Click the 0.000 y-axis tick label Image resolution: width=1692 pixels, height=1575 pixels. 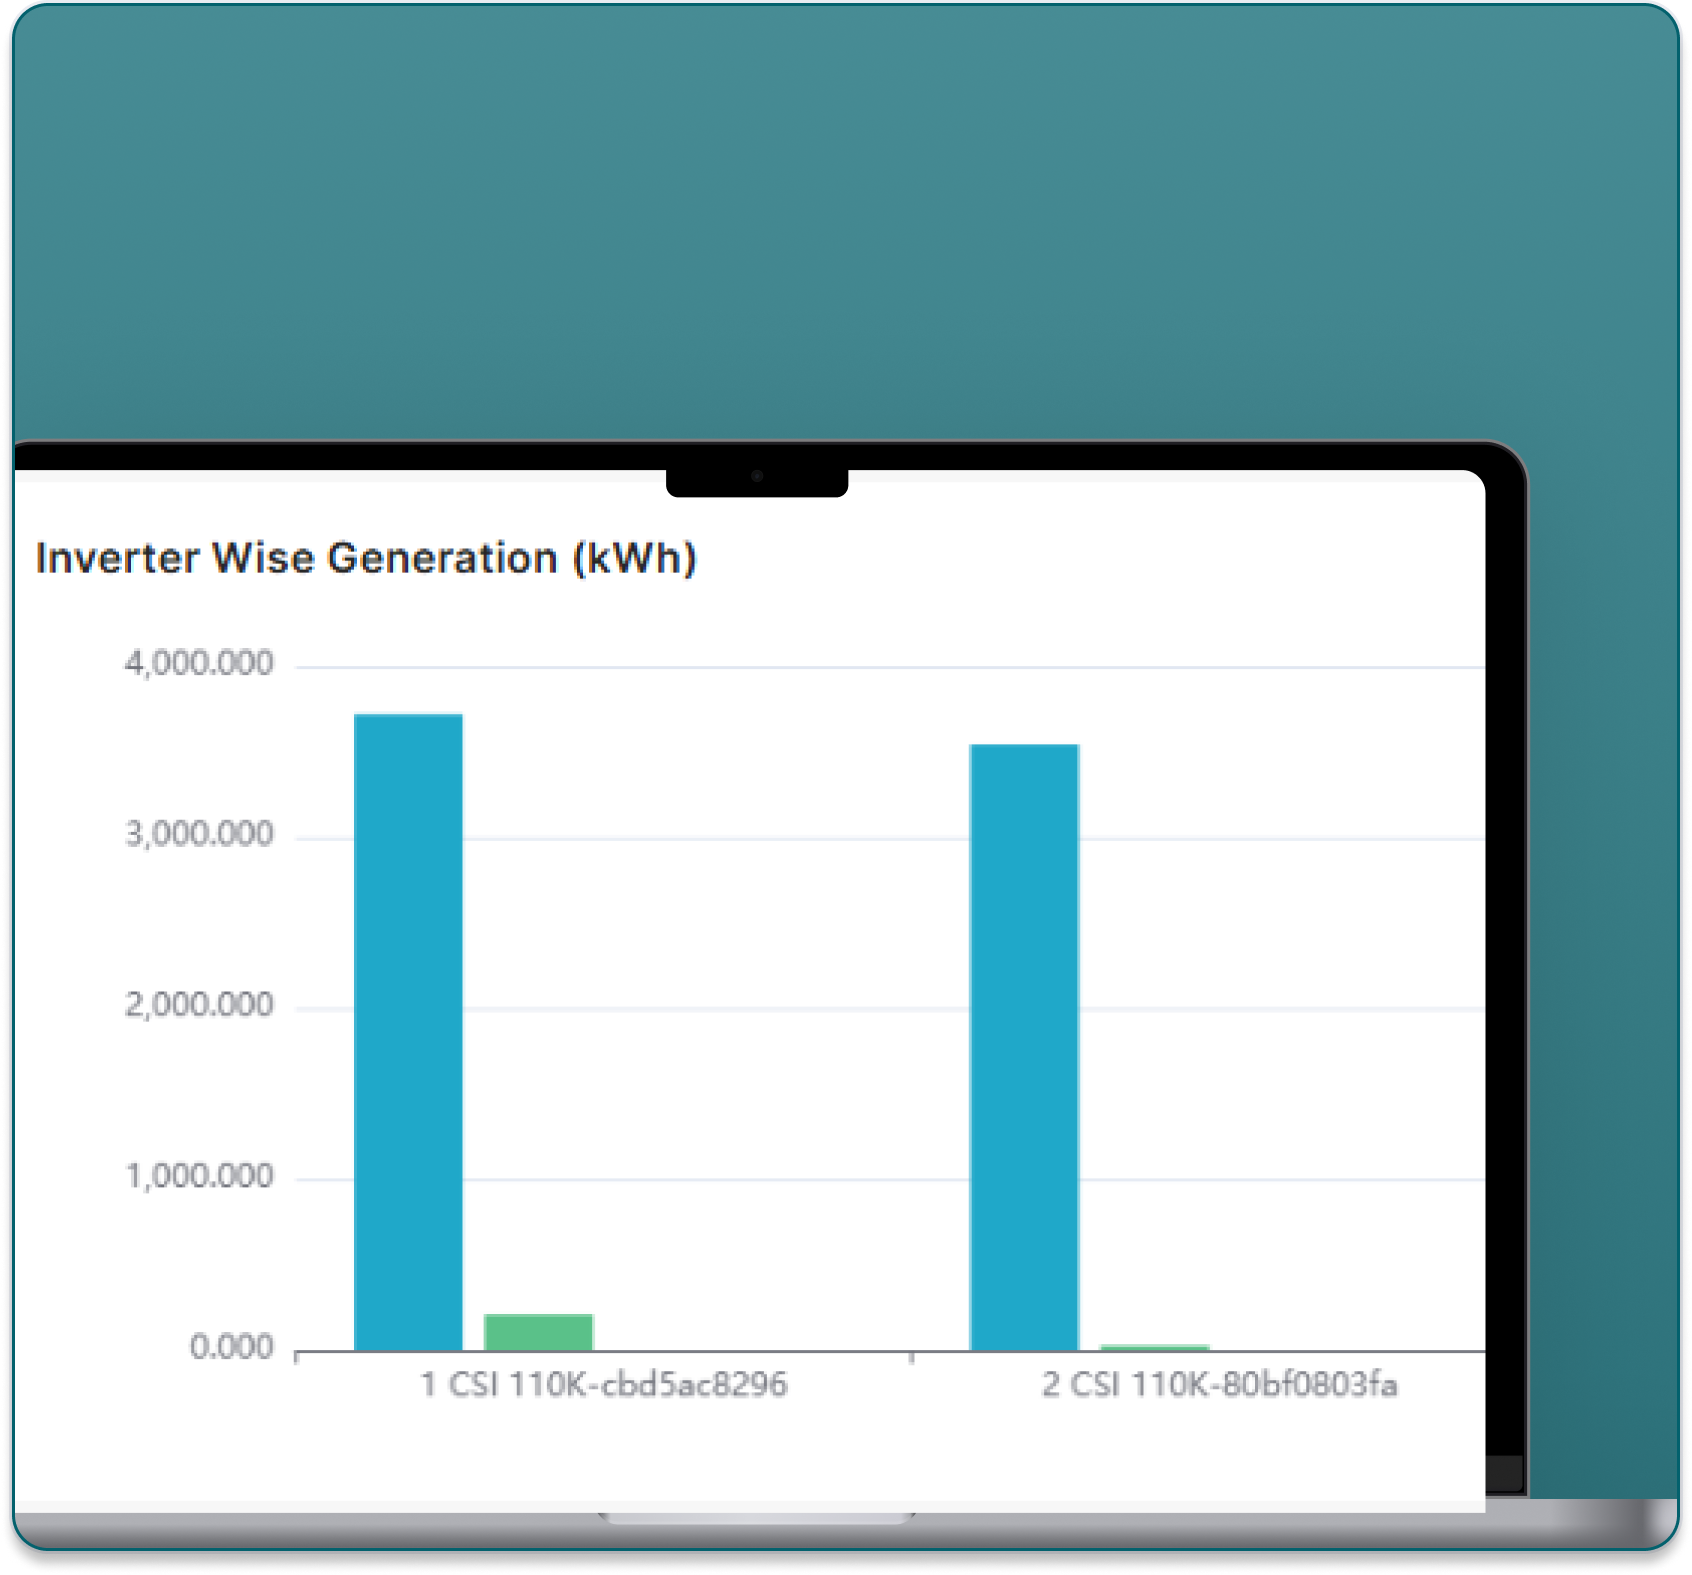pos(229,1343)
